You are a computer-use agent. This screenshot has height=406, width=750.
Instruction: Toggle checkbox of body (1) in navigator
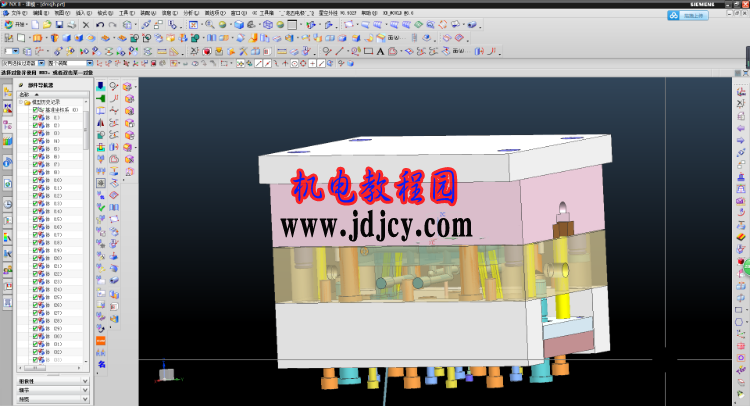coord(35,117)
